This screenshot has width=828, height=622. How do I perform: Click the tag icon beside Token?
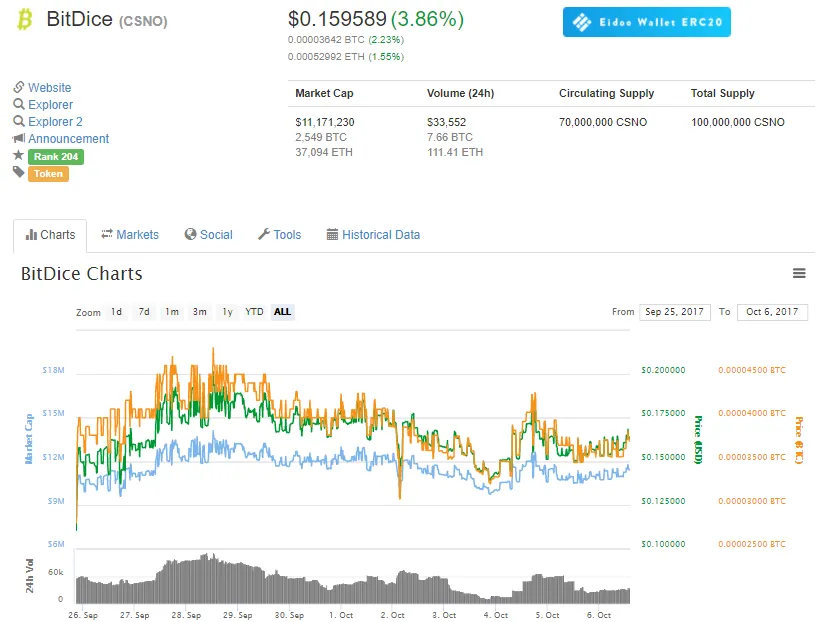19,172
